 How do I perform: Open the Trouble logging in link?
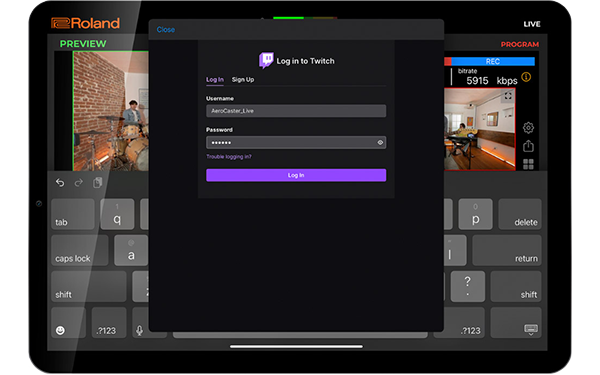click(229, 157)
